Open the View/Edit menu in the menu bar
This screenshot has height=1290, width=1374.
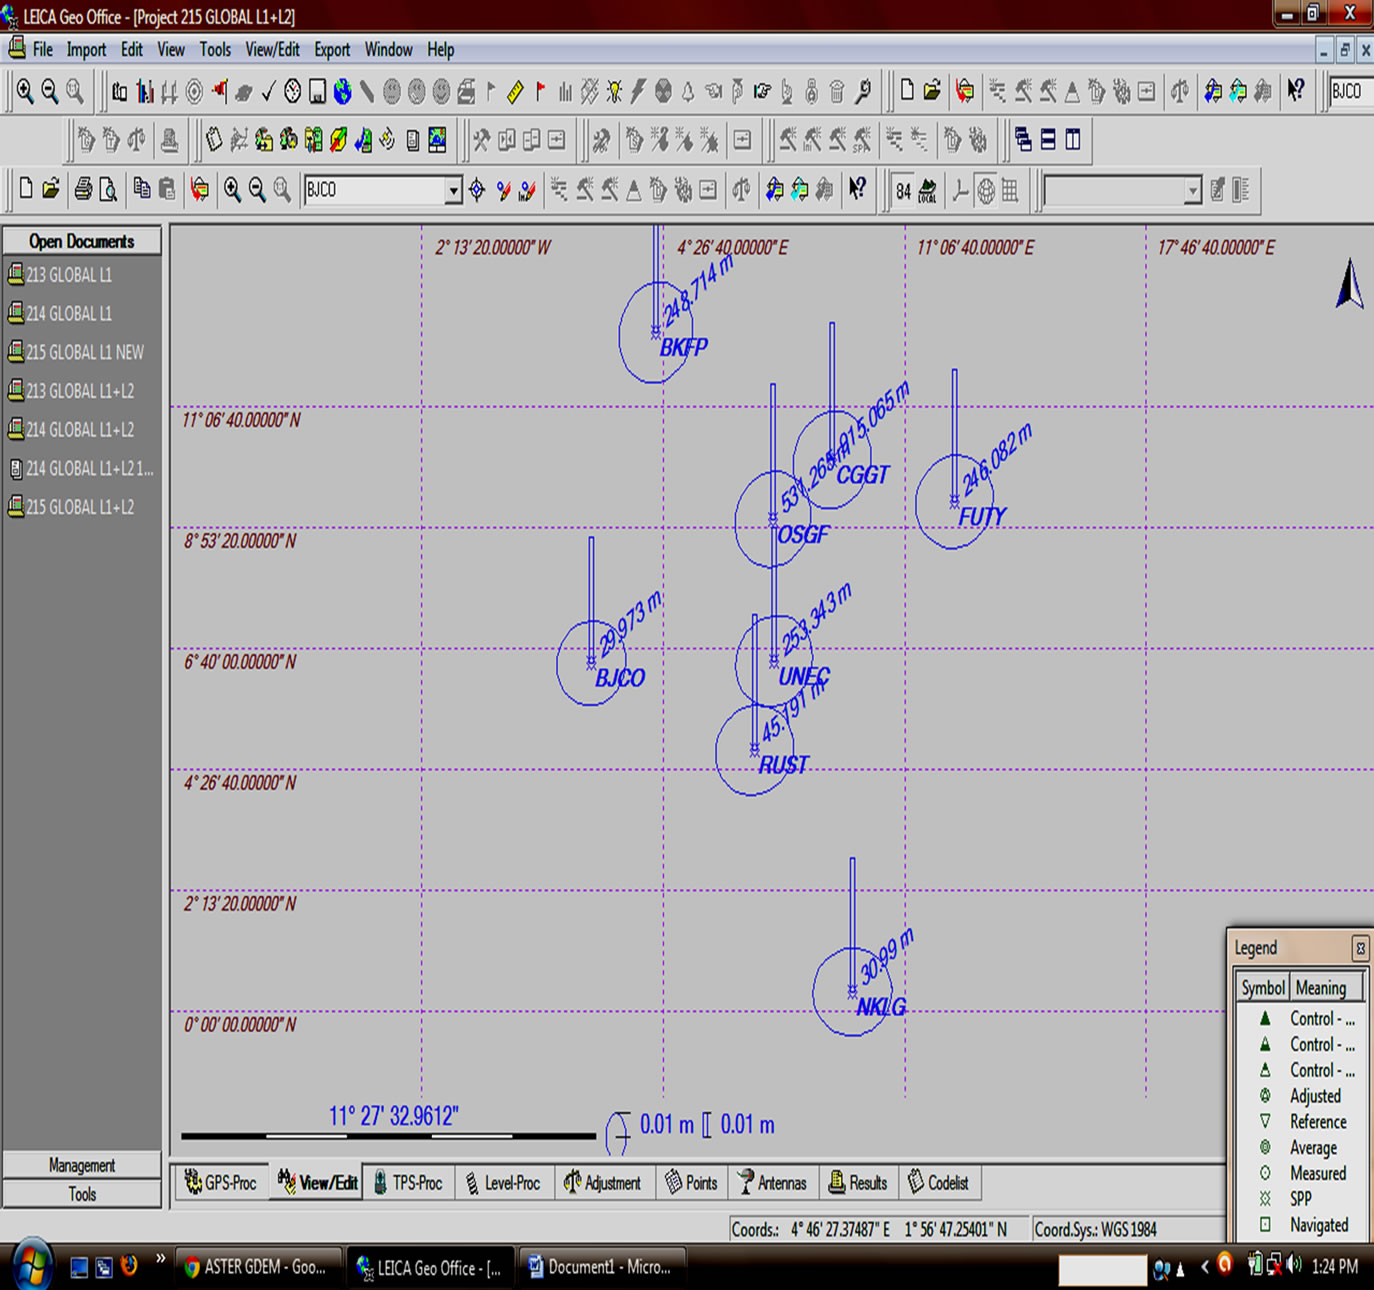pyautogui.click(x=272, y=49)
